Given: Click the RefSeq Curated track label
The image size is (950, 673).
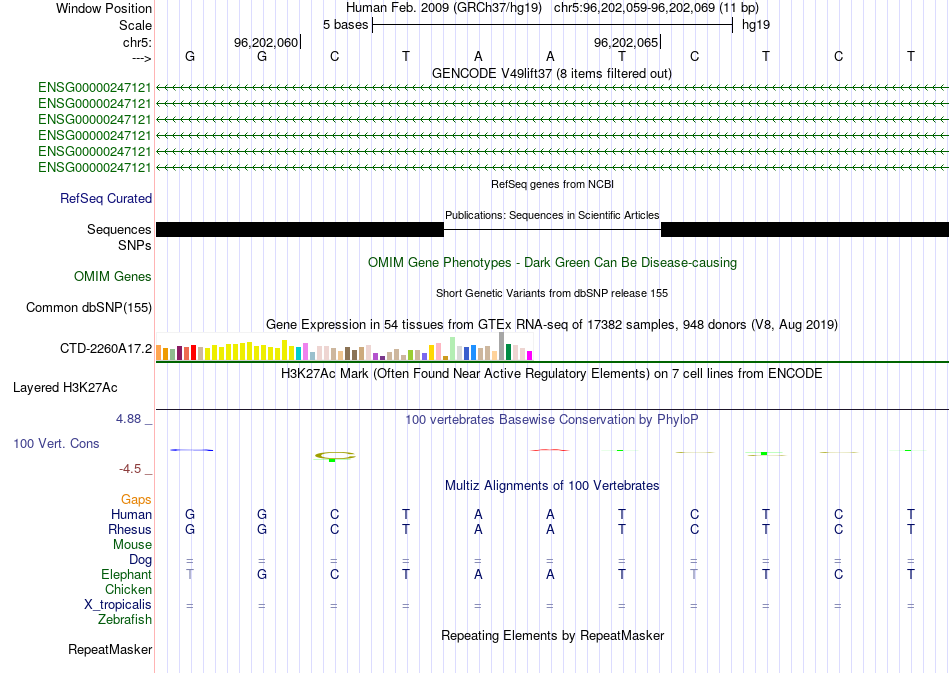Looking at the screenshot, I should tap(106, 199).
